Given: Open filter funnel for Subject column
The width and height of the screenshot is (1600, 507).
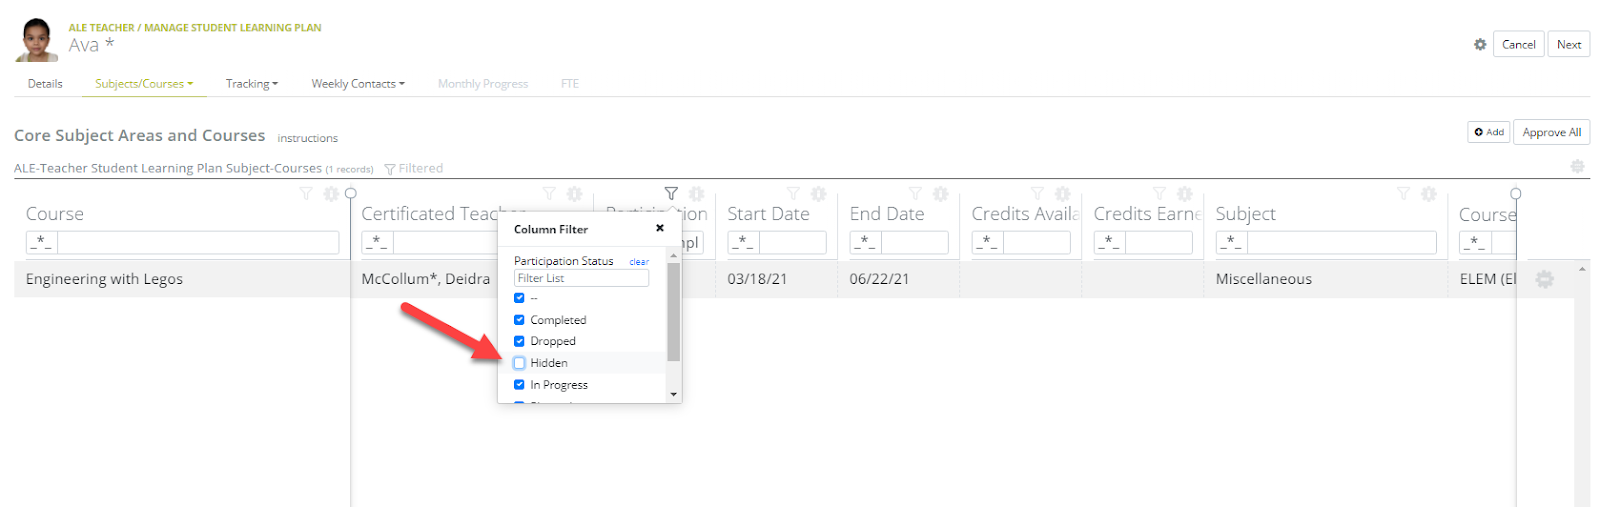Looking at the screenshot, I should coord(1403,194).
